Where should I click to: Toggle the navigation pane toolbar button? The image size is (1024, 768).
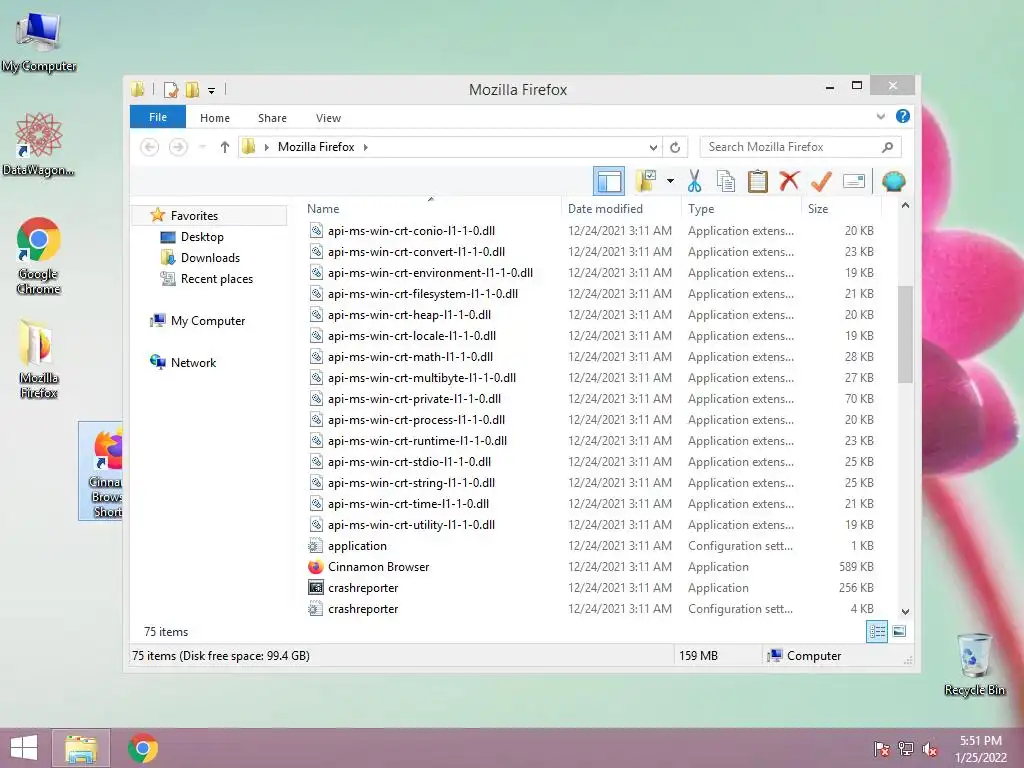point(609,181)
